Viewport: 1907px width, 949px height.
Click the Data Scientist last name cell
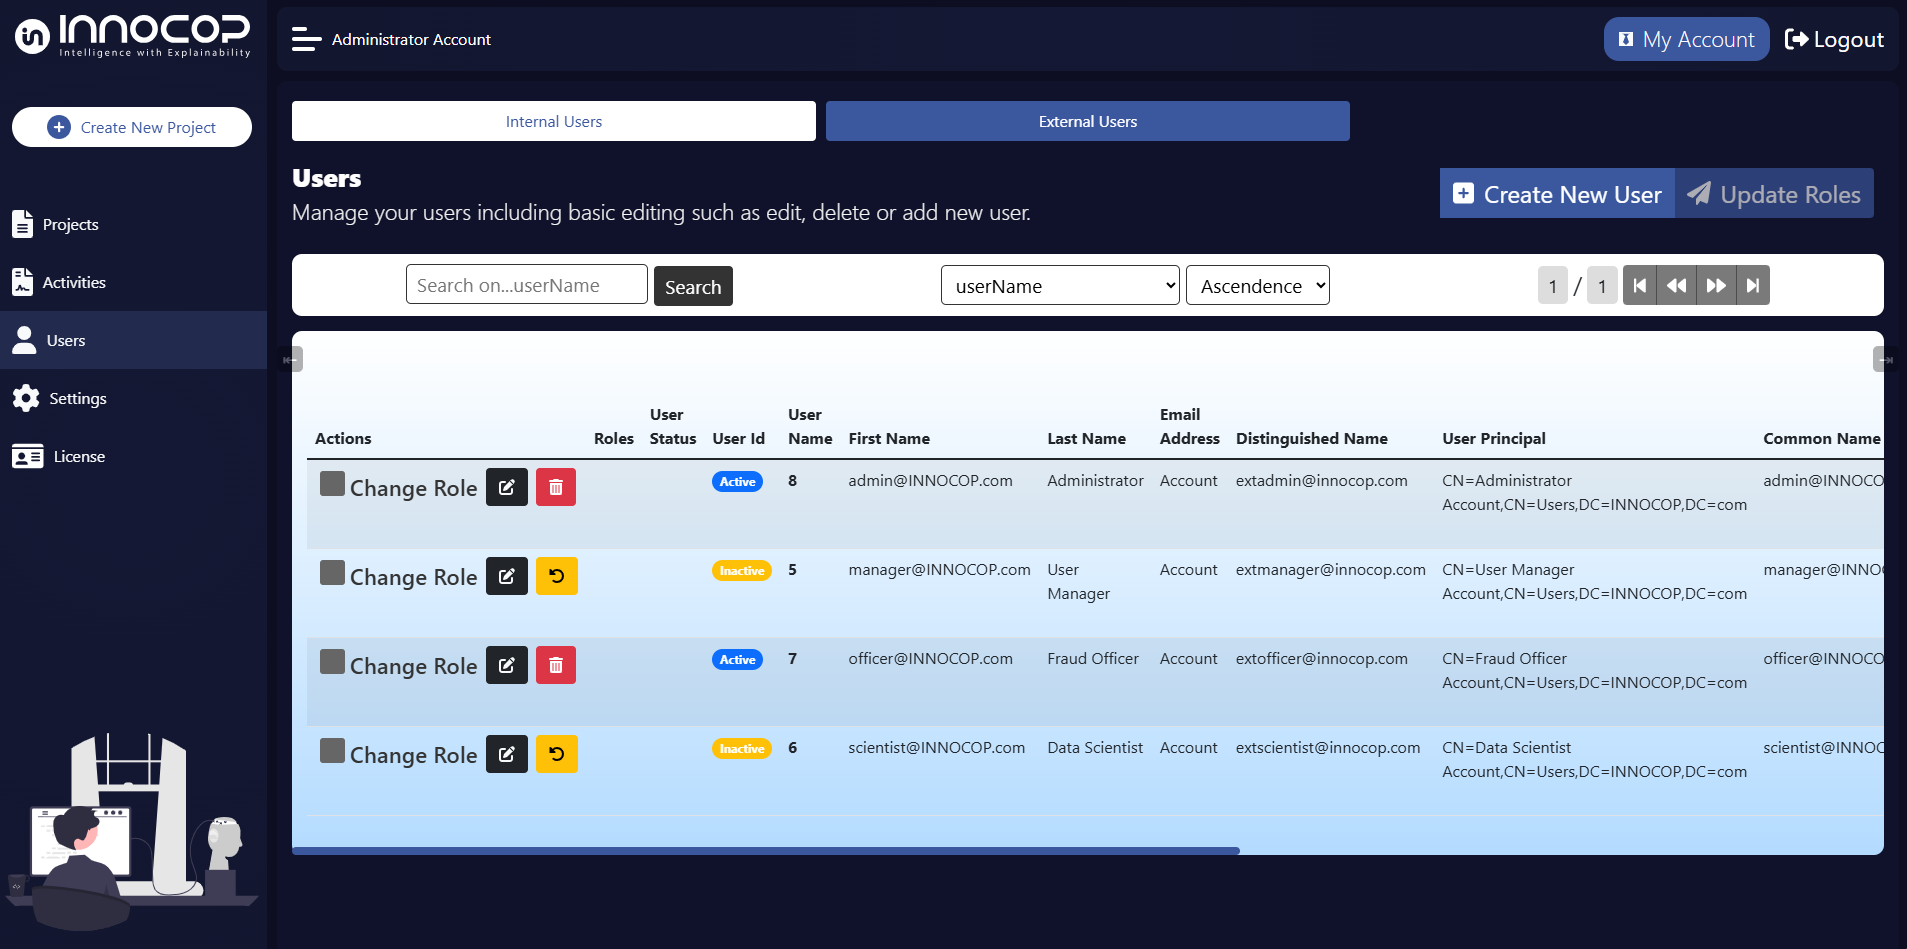[x=1095, y=748]
